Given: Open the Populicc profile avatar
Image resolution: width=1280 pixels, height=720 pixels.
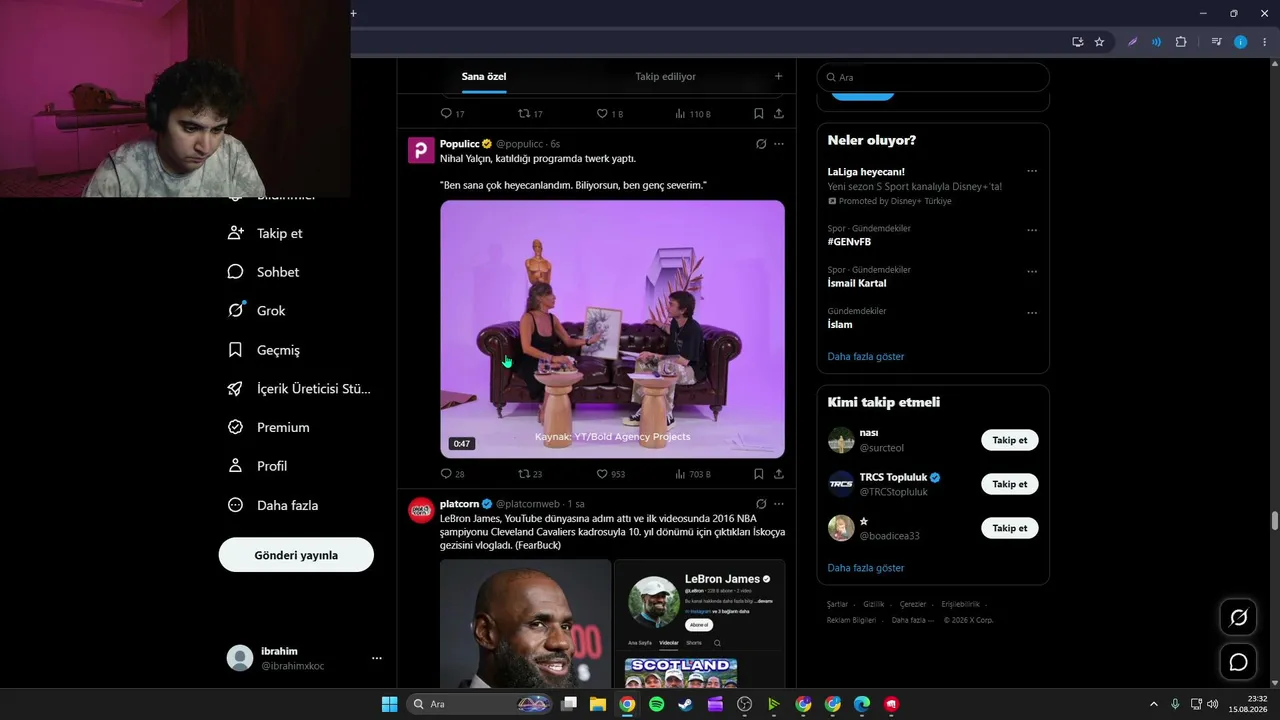Looking at the screenshot, I should 421,150.
